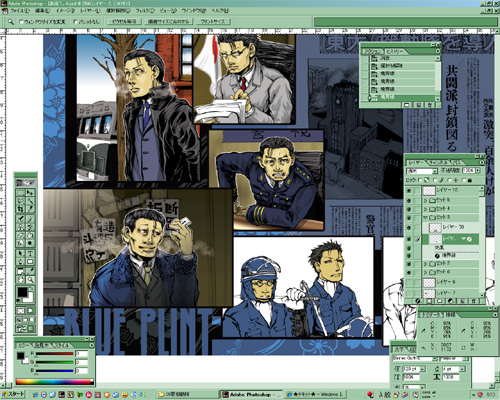Select the History Brush tool
The height and width of the screenshot is (400, 500).
click(x=30, y=227)
